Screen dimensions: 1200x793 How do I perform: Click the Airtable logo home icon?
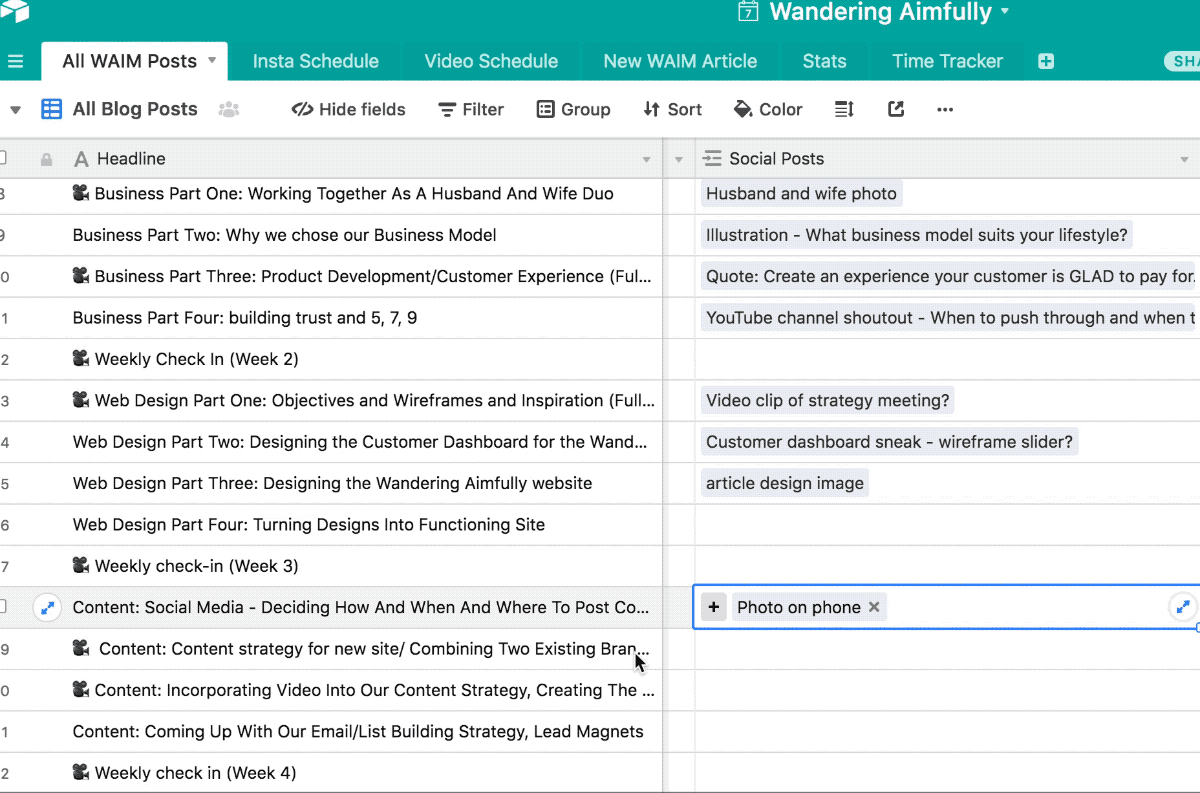pyautogui.click(x=15, y=11)
